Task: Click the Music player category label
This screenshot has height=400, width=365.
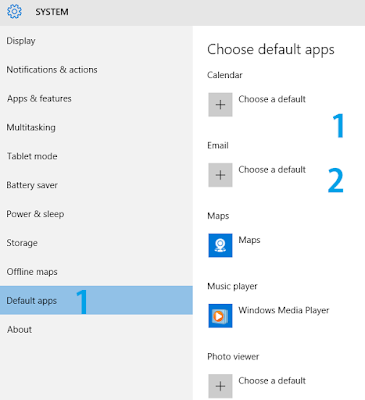Action: [232, 286]
